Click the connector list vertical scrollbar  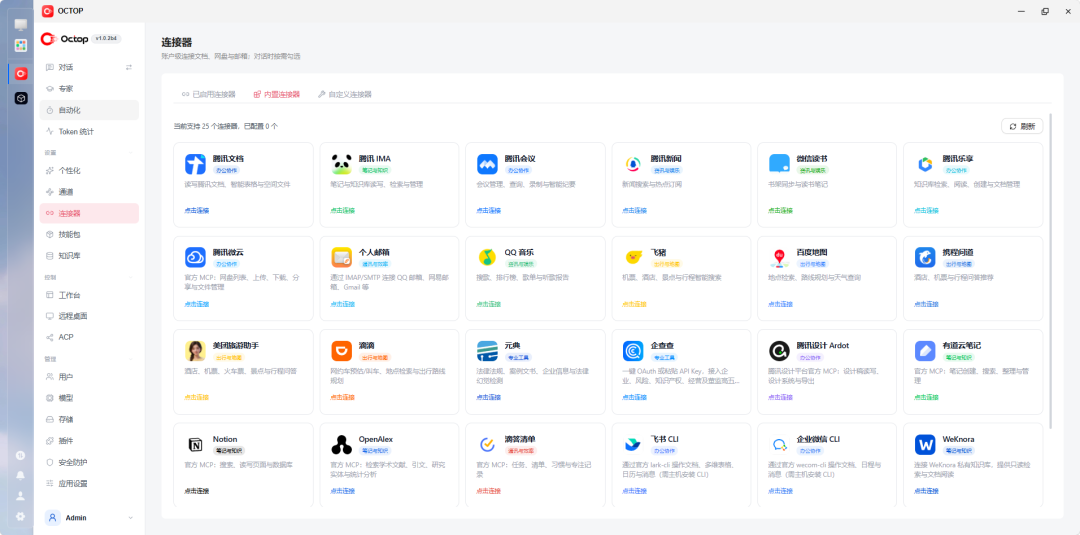pyautogui.click(x=1051, y=271)
